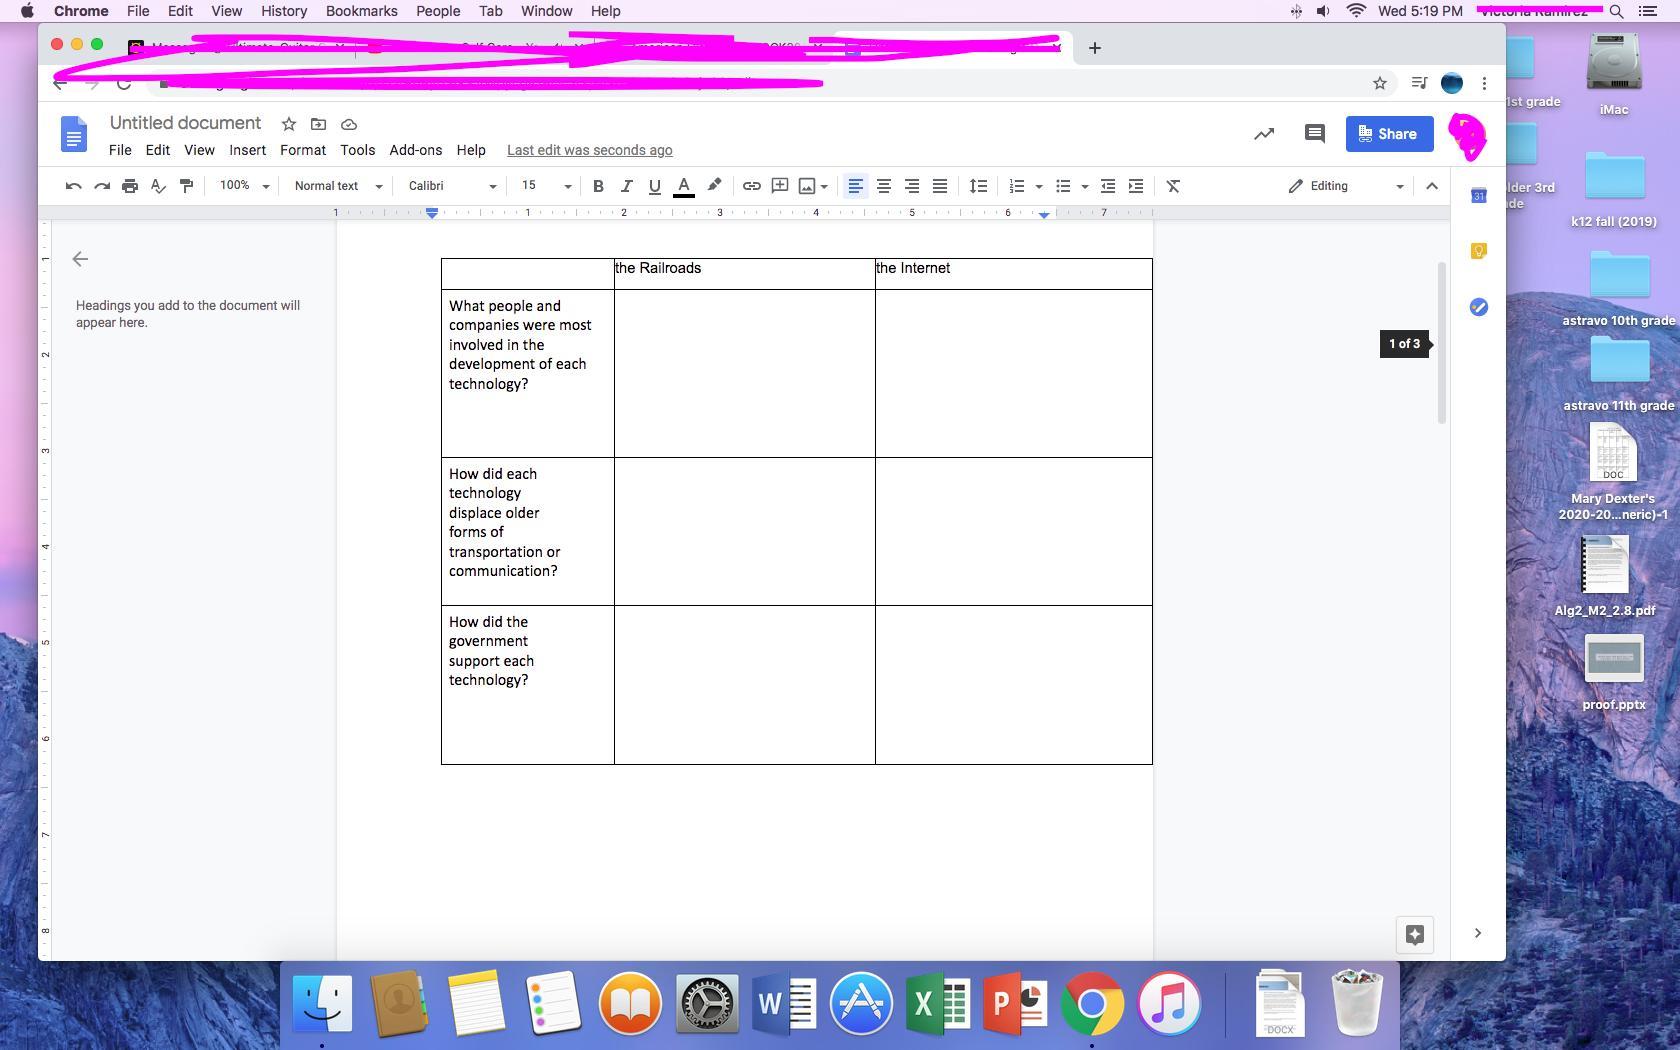Set center text alignment
The image size is (1680, 1050).
point(884,186)
